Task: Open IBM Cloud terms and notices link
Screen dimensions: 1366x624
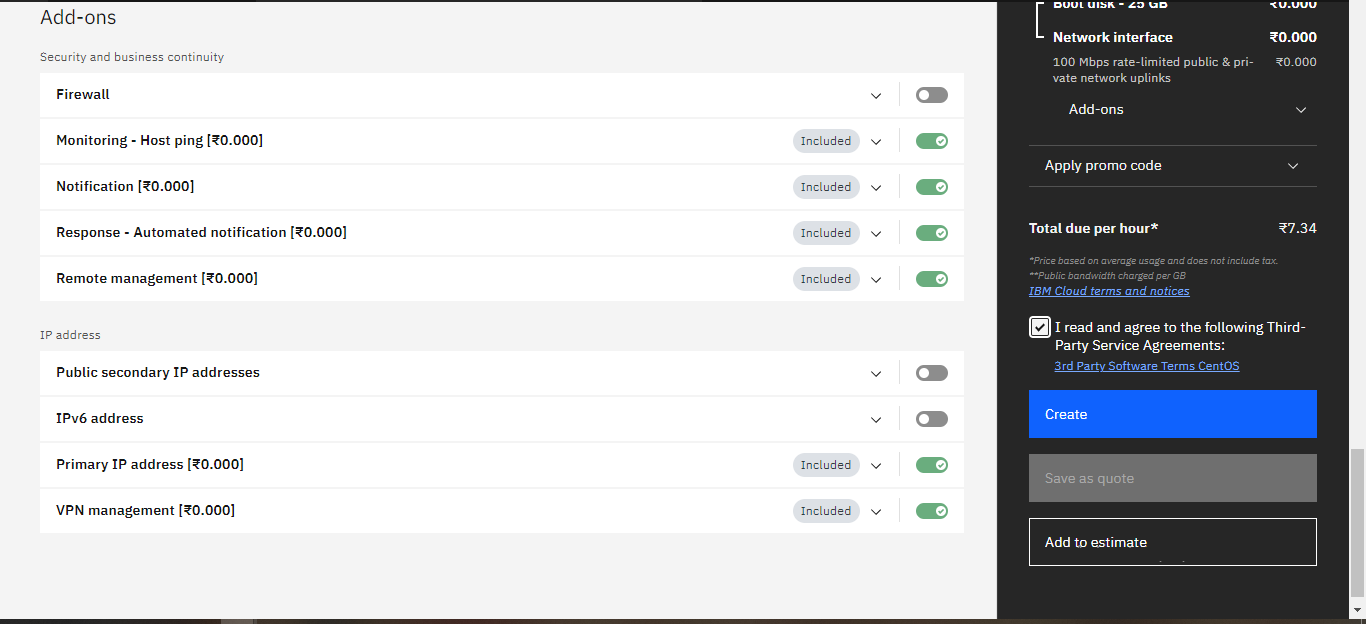Action: coord(1109,291)
